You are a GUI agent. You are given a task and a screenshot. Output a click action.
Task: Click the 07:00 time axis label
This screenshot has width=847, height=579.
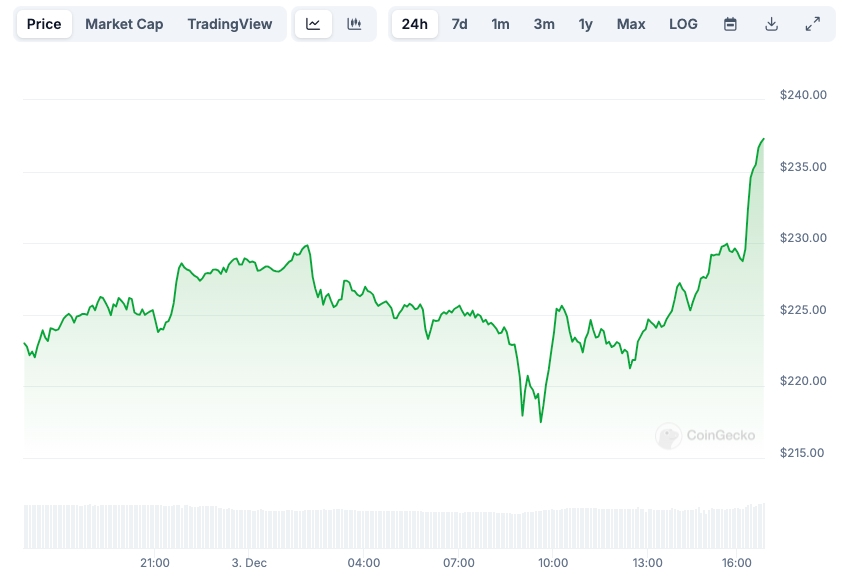tap(459, 563)
